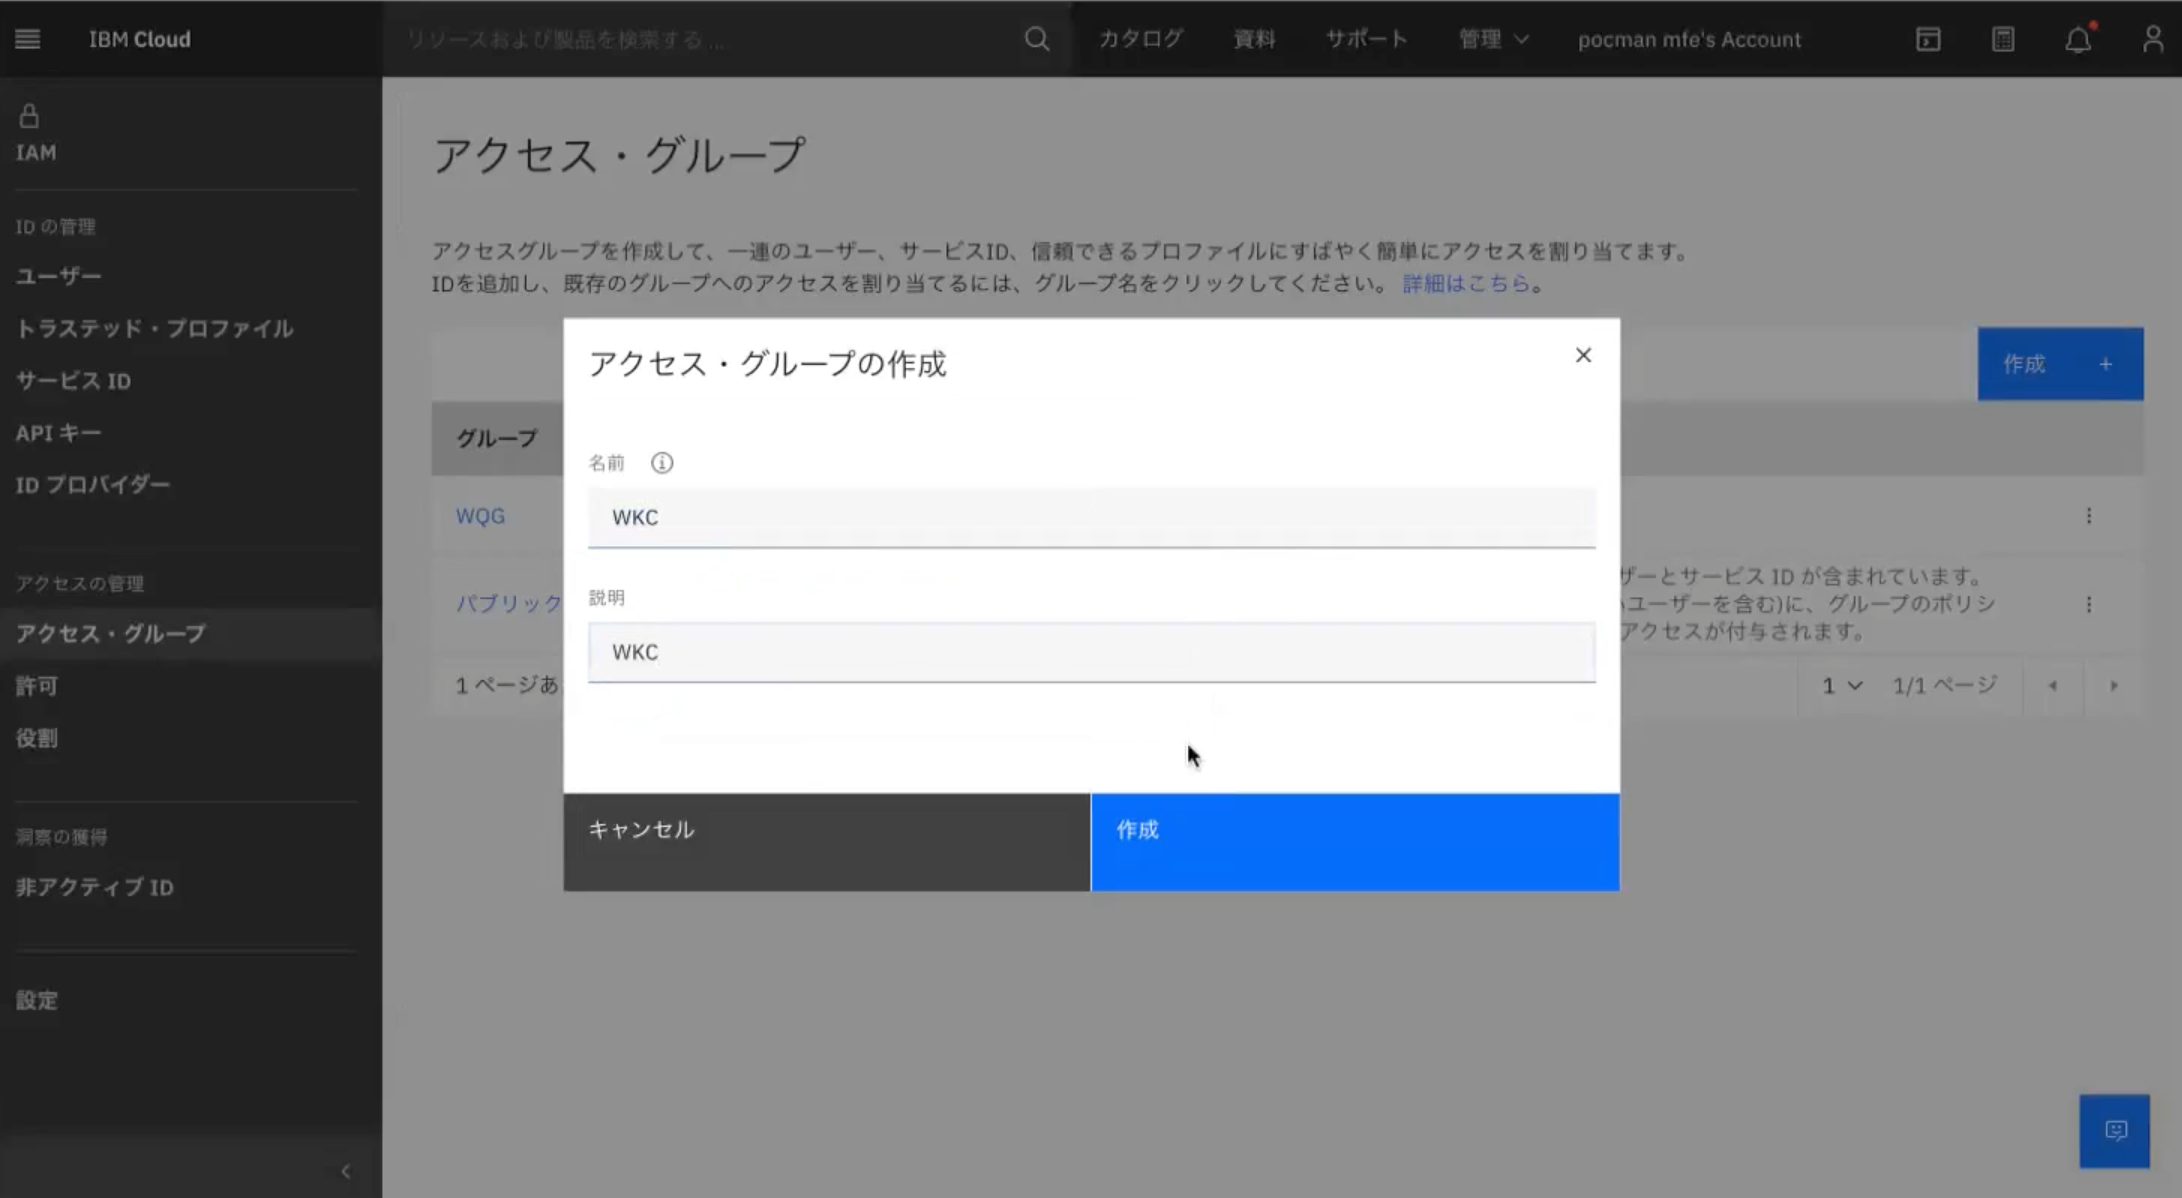This screenshot has height=1198, width=2182.
Task: Click the search magnifier icon
Action: click(x=1037, y=39)
